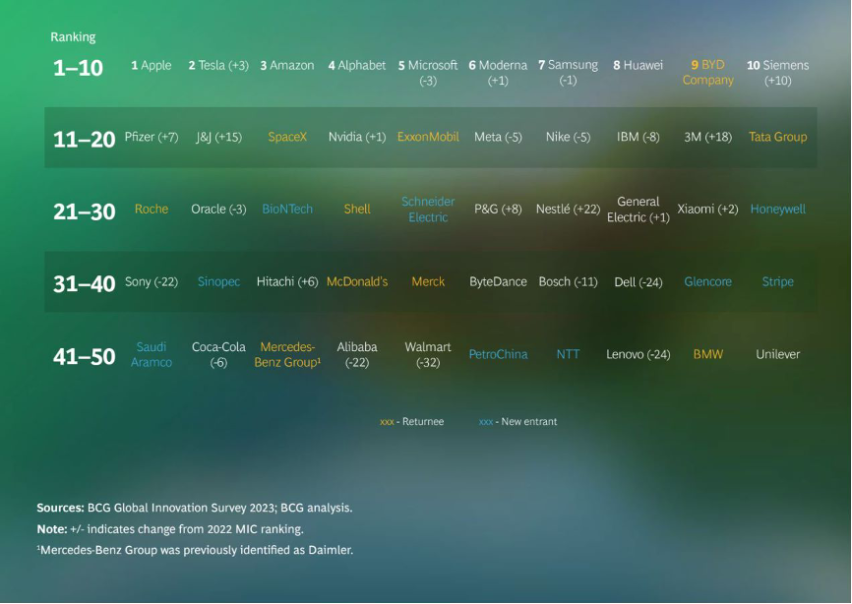The width and height of the screenshot is (852, 604).
Task: Select 'Dell (-24)' entry
Action: tap(638, 282)
